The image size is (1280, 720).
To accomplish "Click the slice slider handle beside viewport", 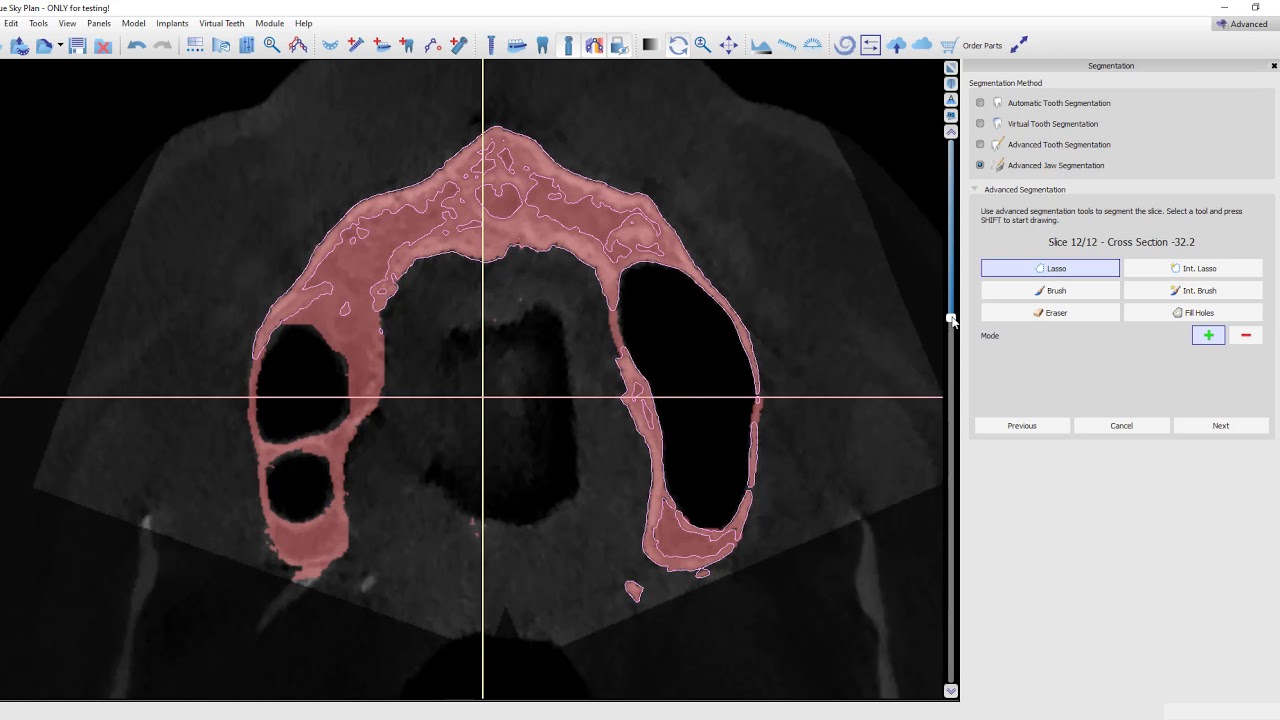I will point(950,318).
